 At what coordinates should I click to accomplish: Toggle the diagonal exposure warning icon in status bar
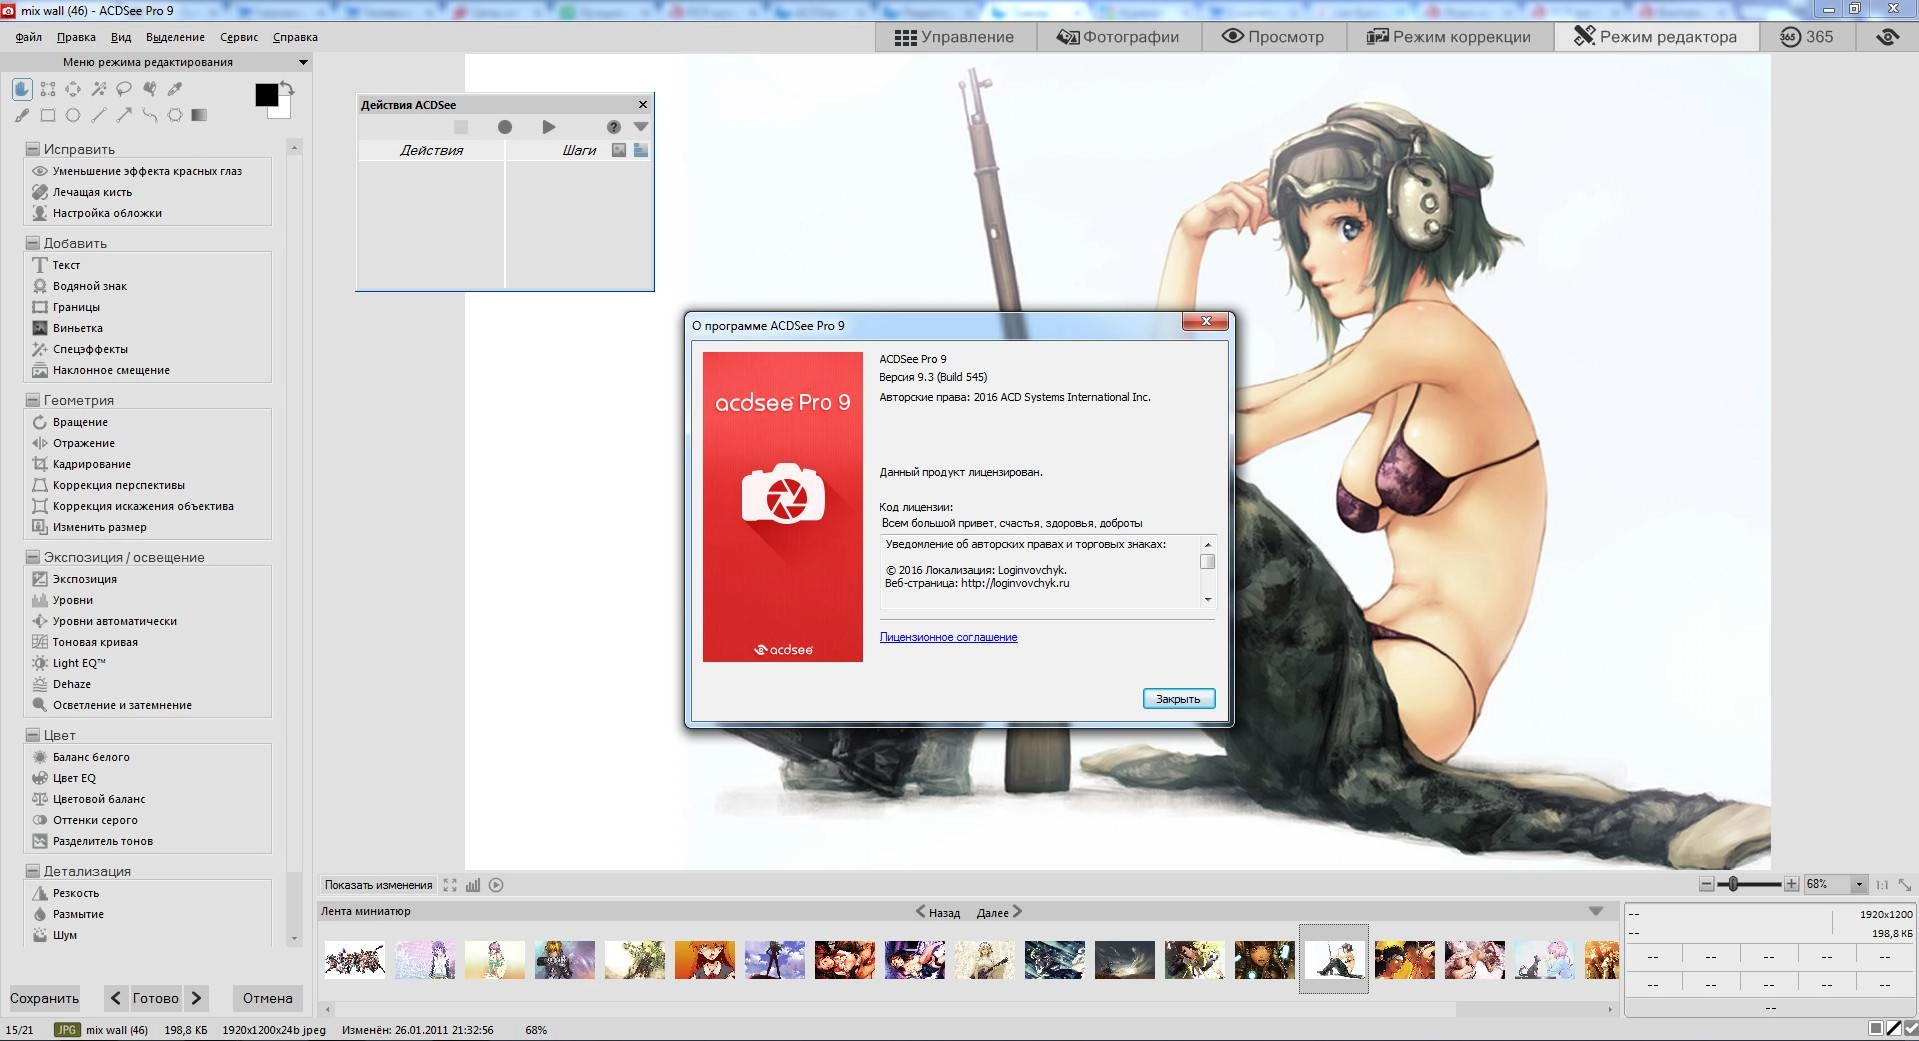pyautogui.click(x=1893, y=1029)
